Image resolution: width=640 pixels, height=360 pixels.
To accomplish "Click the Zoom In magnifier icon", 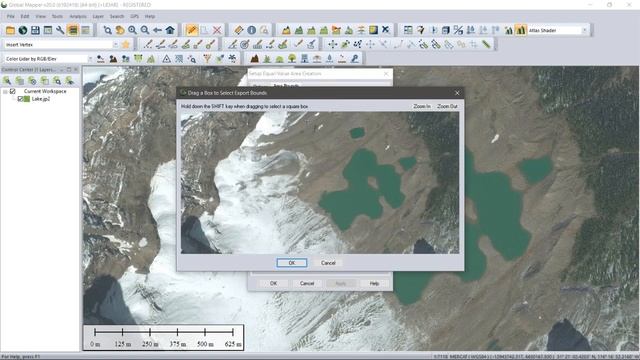I will (x=132, y=30).
